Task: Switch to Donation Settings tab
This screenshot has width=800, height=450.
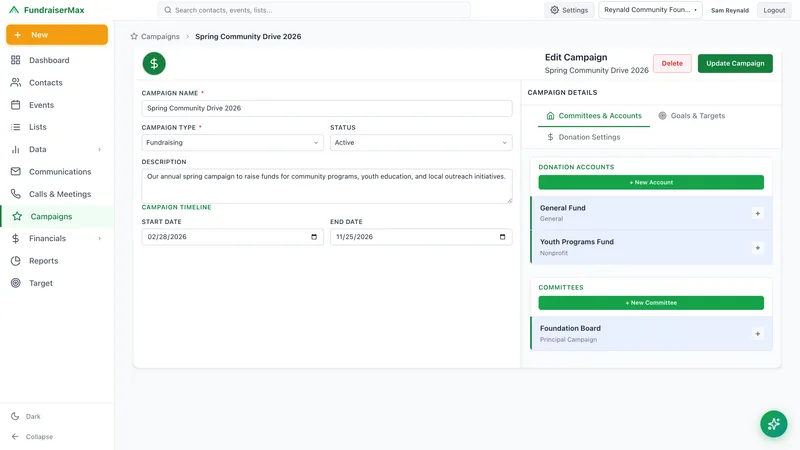Action: 584,137
